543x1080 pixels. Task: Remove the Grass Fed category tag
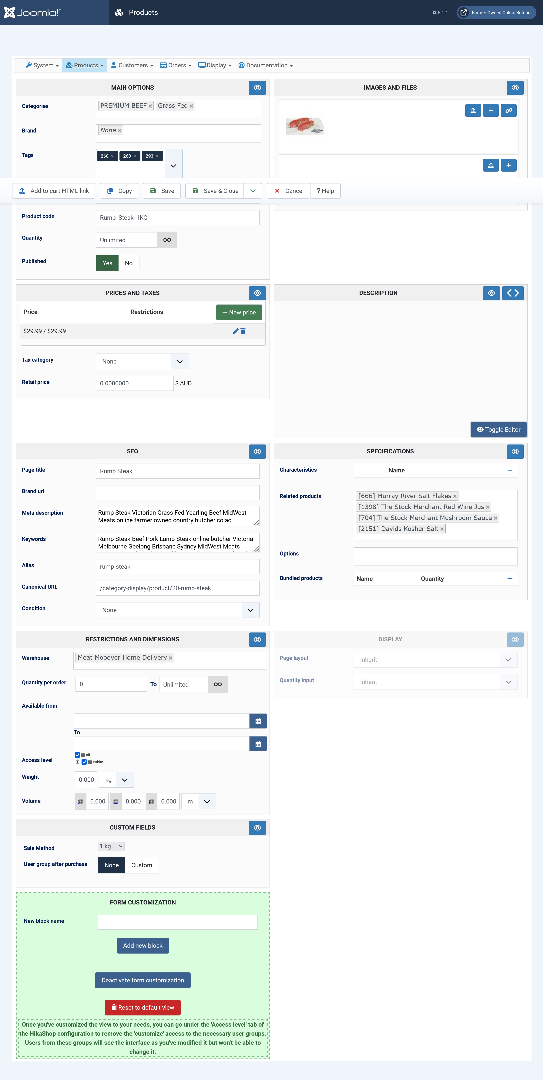[x=191, y=106]
